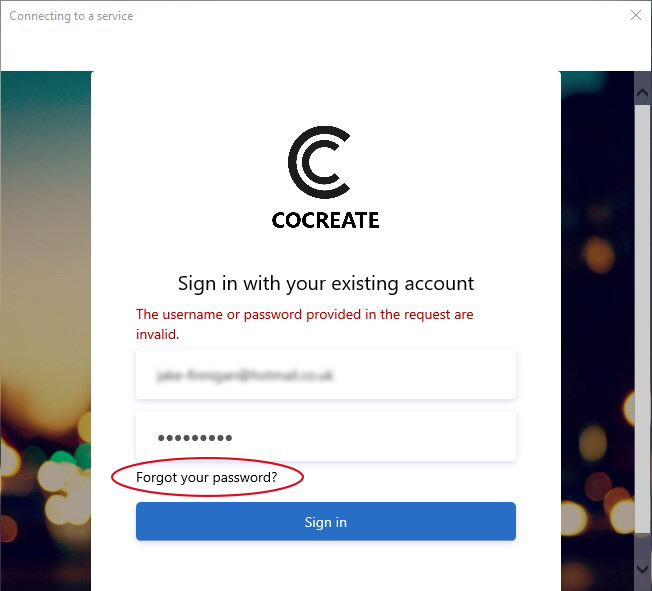Click the scrollbar up arrow
This screenshot has width=652, height=591.
pos(642,92)
